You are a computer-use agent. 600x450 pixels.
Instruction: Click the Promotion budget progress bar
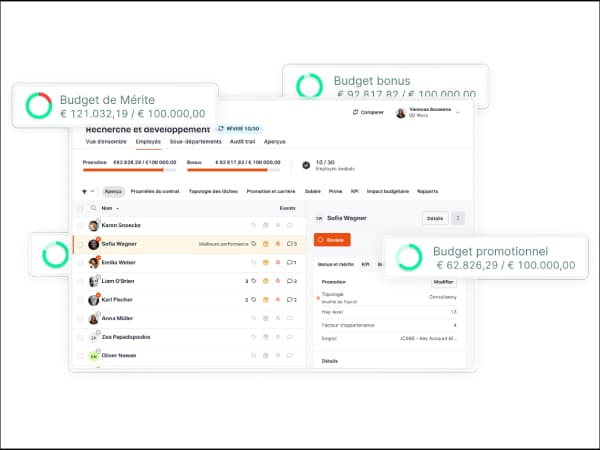[x=129, y=170]
